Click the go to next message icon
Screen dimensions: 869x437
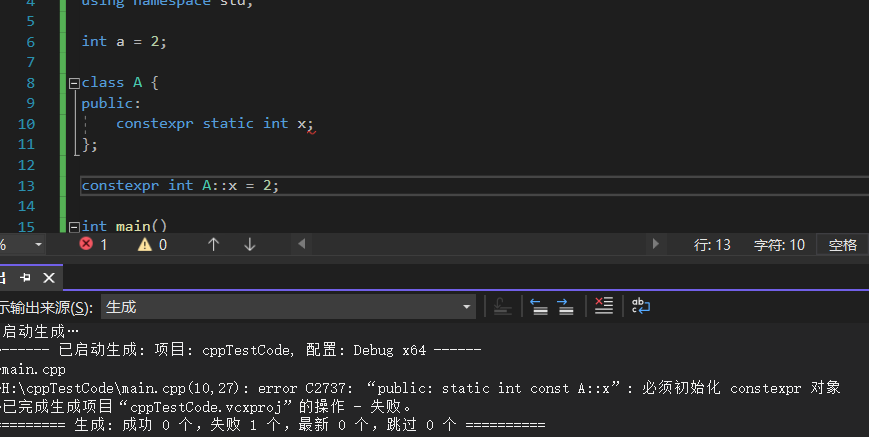pos(565,307)
